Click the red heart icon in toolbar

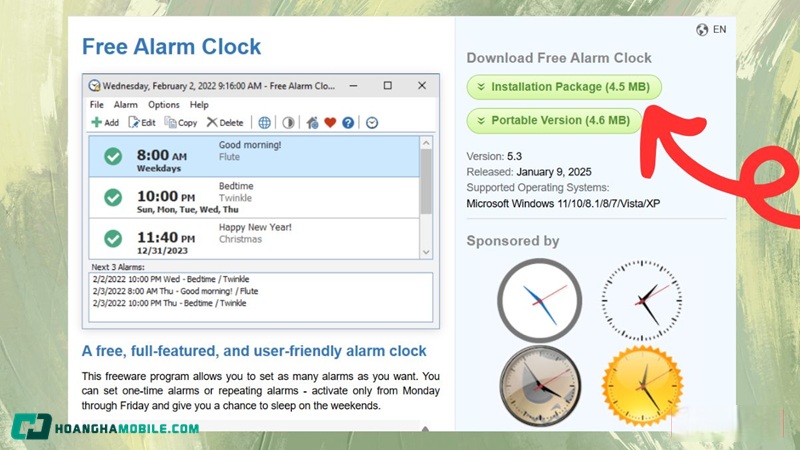click(330, 123)
